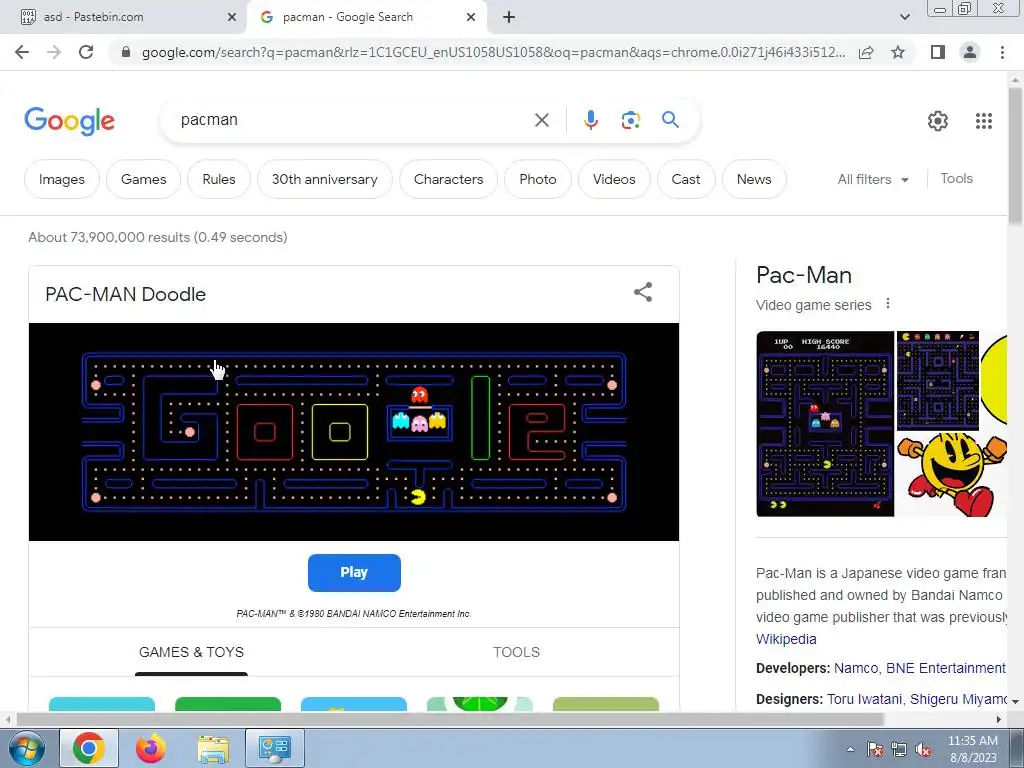The height and width of the screenshot is (768, 1024).
Task: Open the Wikipedia link
Action: tap(786, 639)
